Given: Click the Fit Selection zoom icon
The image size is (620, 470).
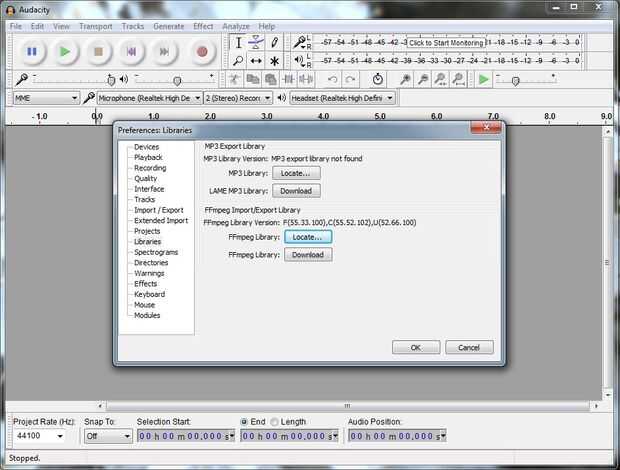Looking at the screenshot, I should click(x=440, y=79).
